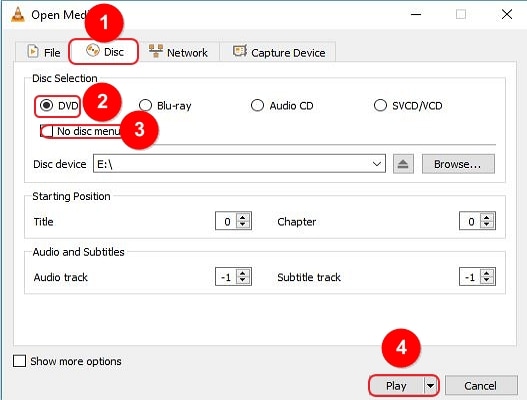Cancel the Open Media dialog
The image size is (527, 400).
tap(481, 386)
